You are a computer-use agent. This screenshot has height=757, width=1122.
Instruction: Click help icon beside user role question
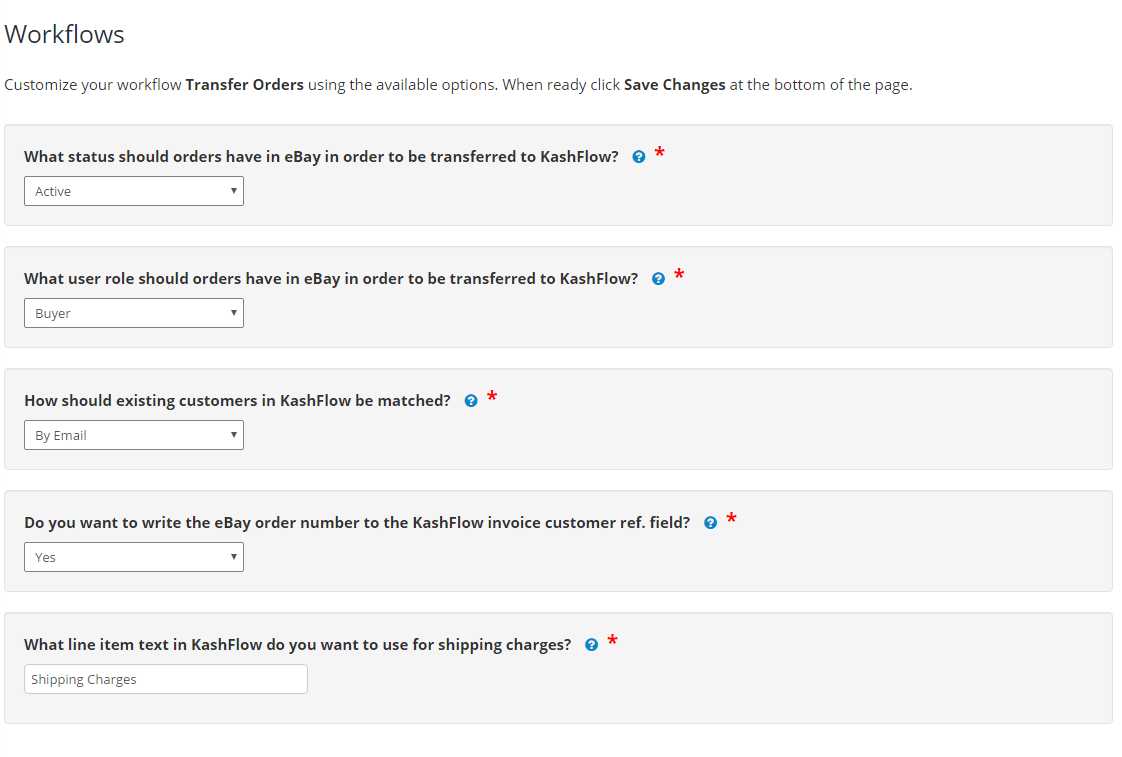(x=658, y=279)
